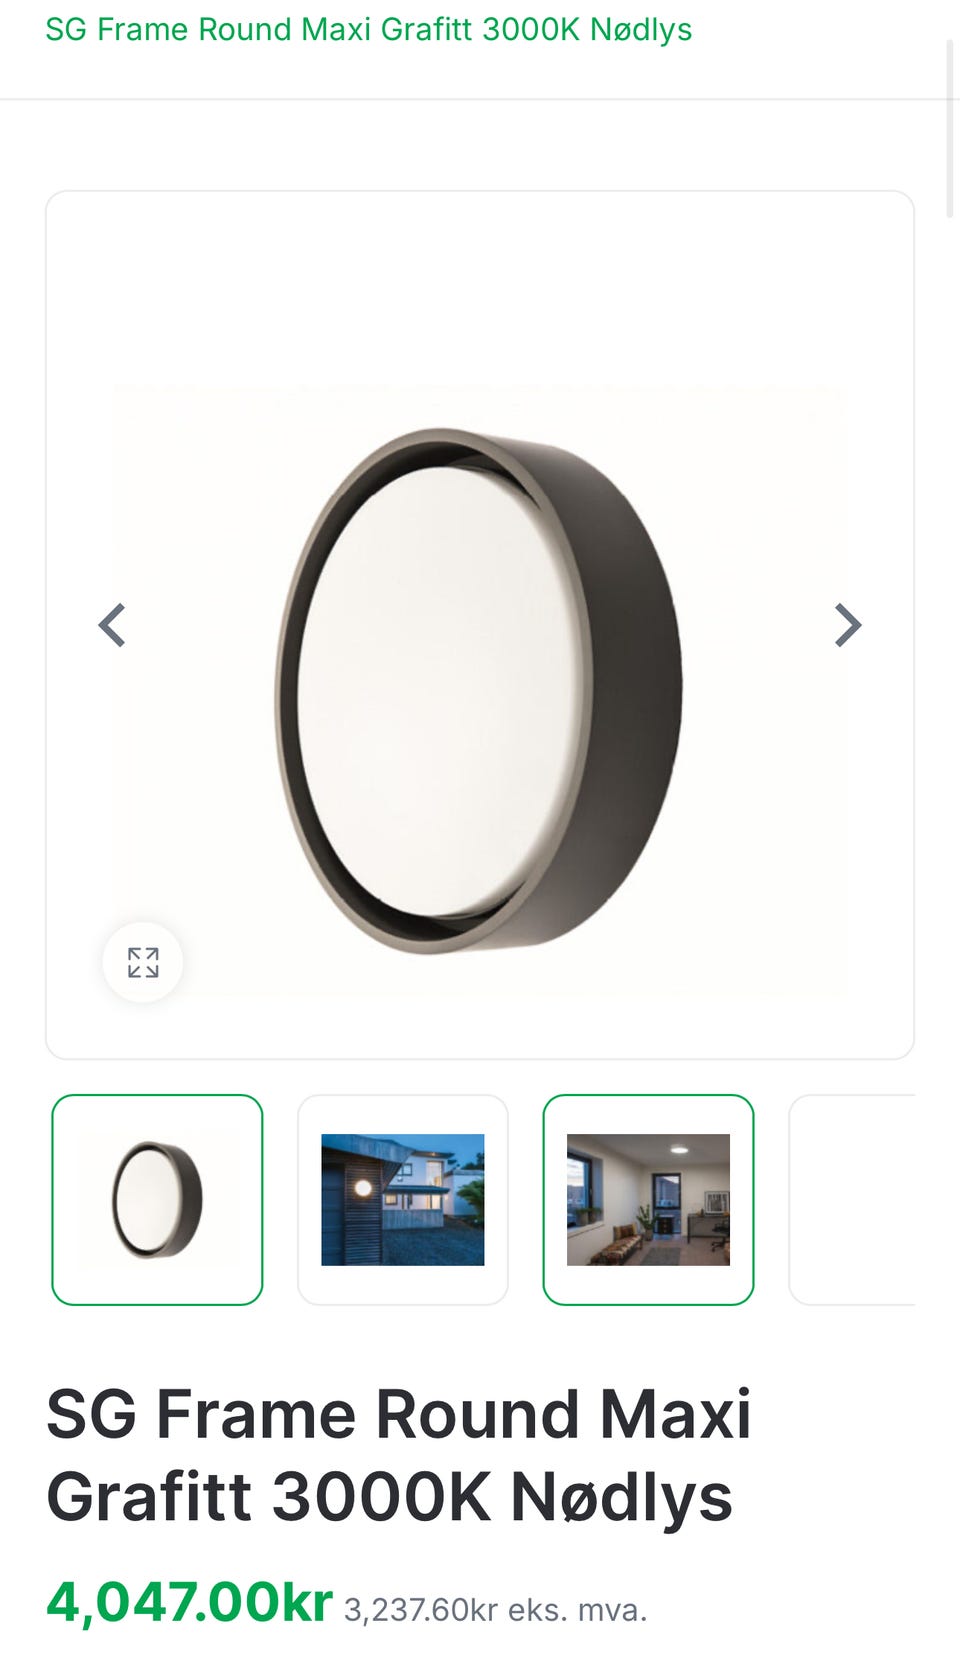Click the glowing wall lamp in house thumbnail
960x1658 pixels.
coord(363,1188)
